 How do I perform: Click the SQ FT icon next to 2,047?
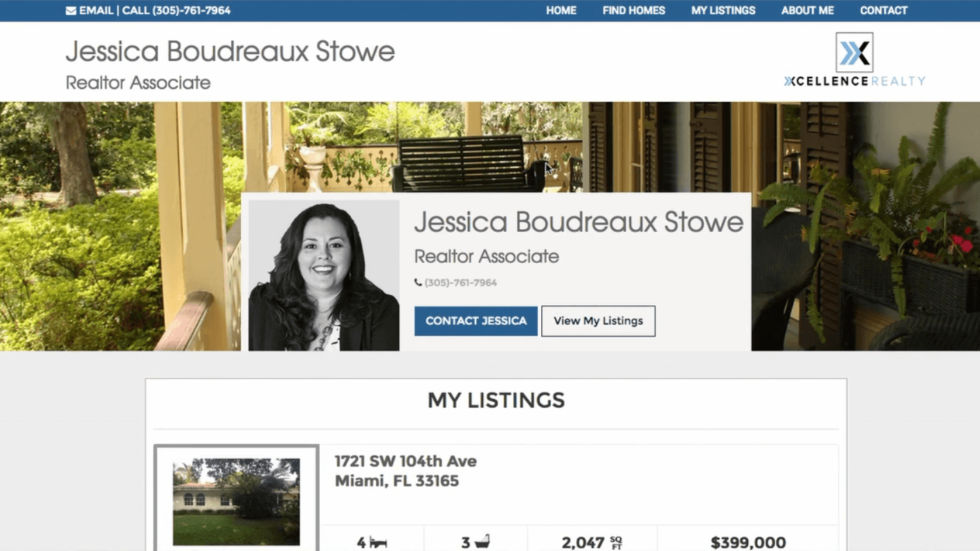616,543
